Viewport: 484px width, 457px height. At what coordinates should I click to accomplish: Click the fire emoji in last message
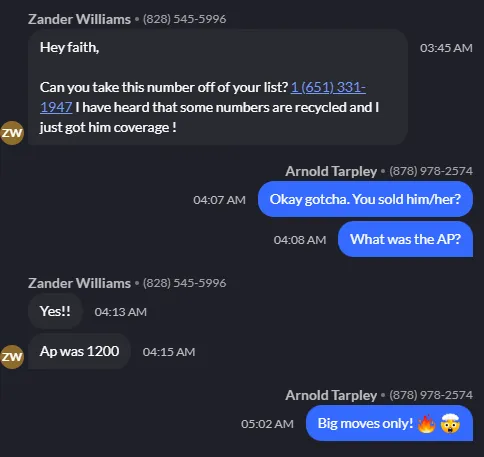426,424
